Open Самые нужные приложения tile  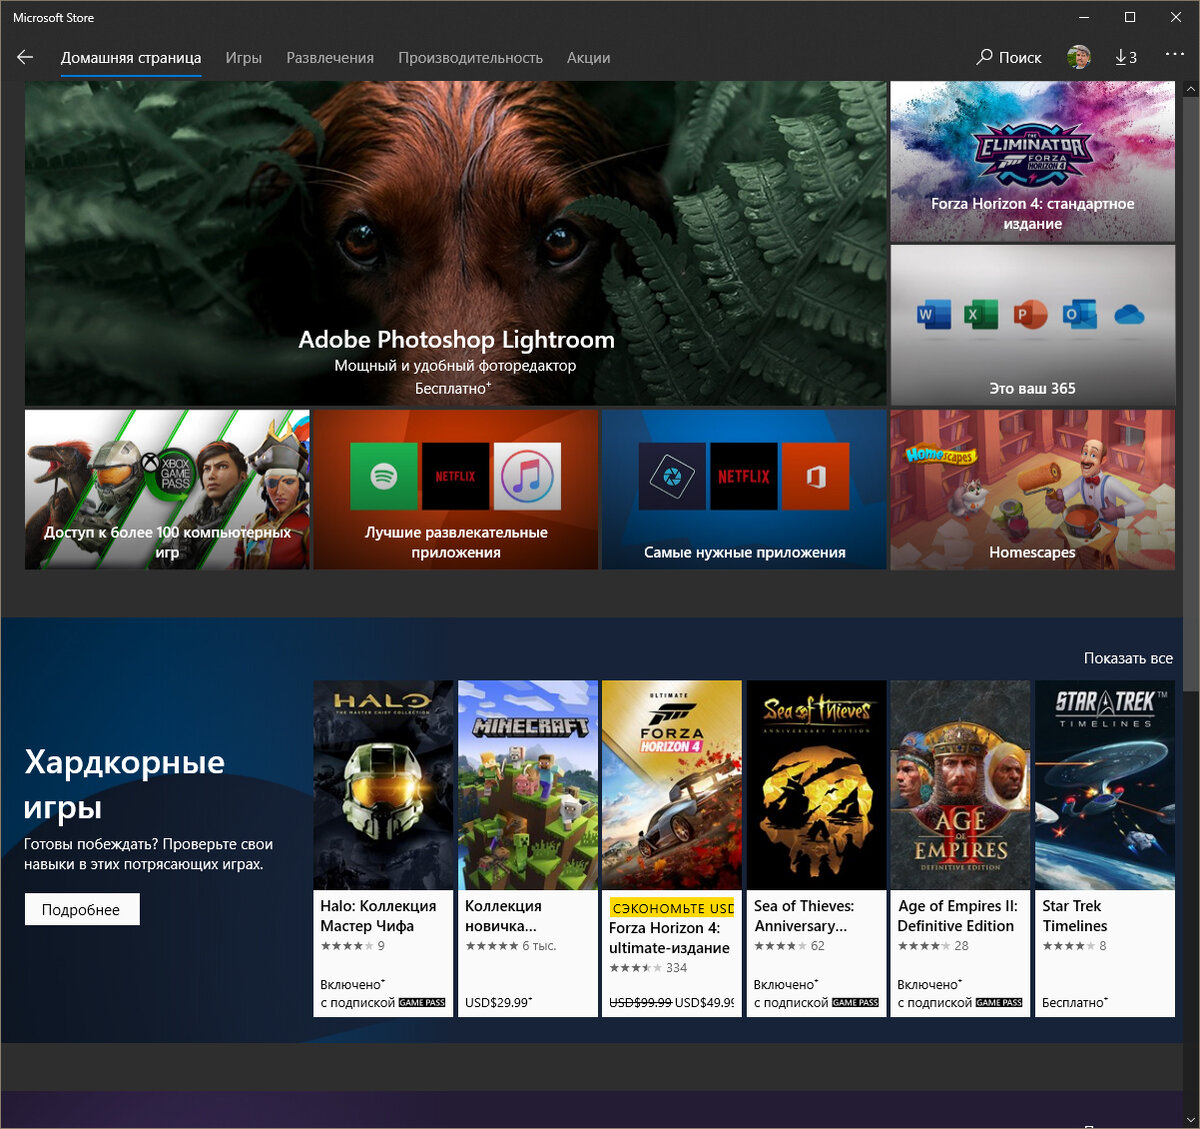pos(744,489)
